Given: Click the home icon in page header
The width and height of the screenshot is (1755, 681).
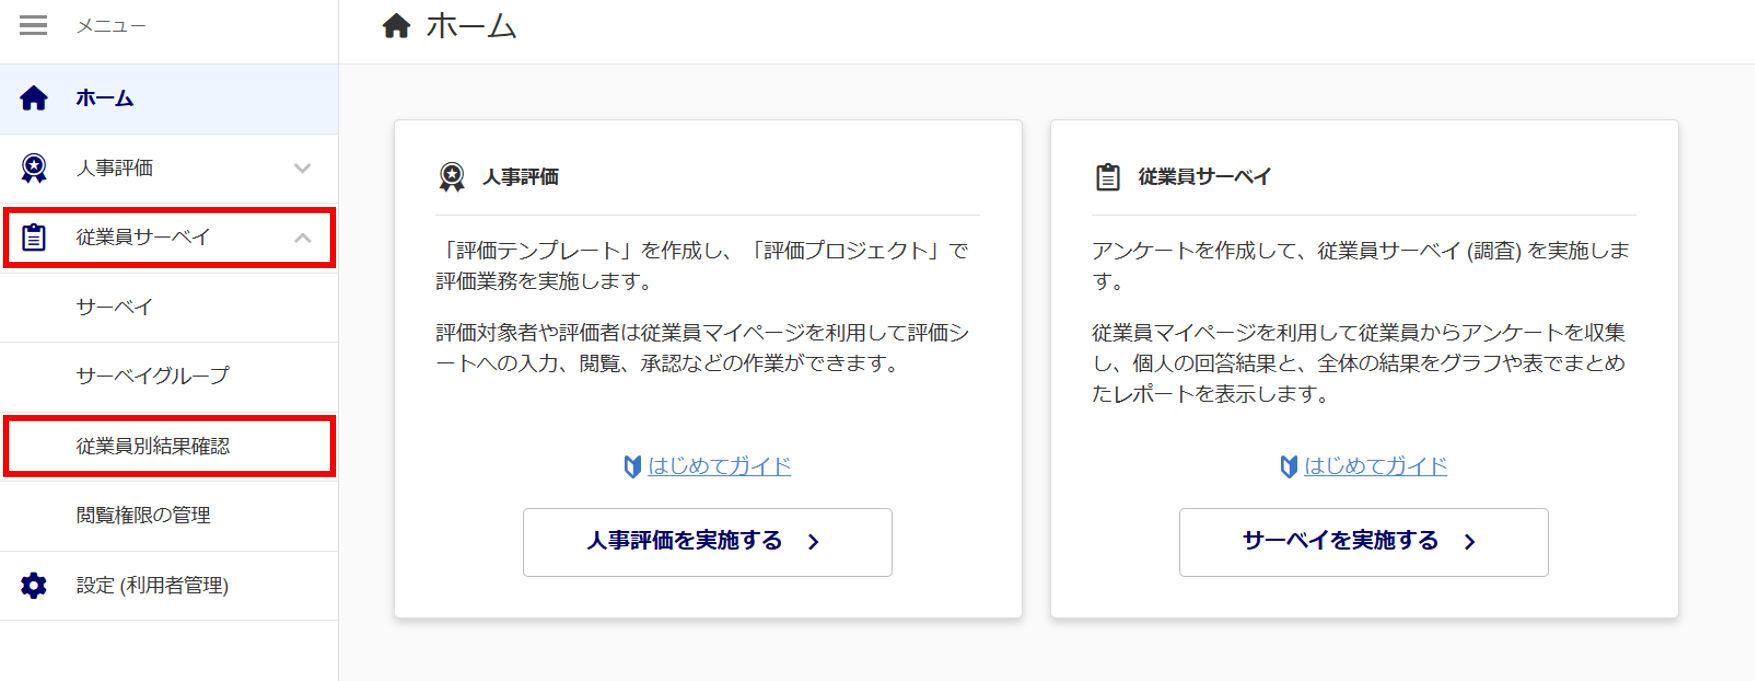Looking at the screenshot, I should (x=396, y=26).
